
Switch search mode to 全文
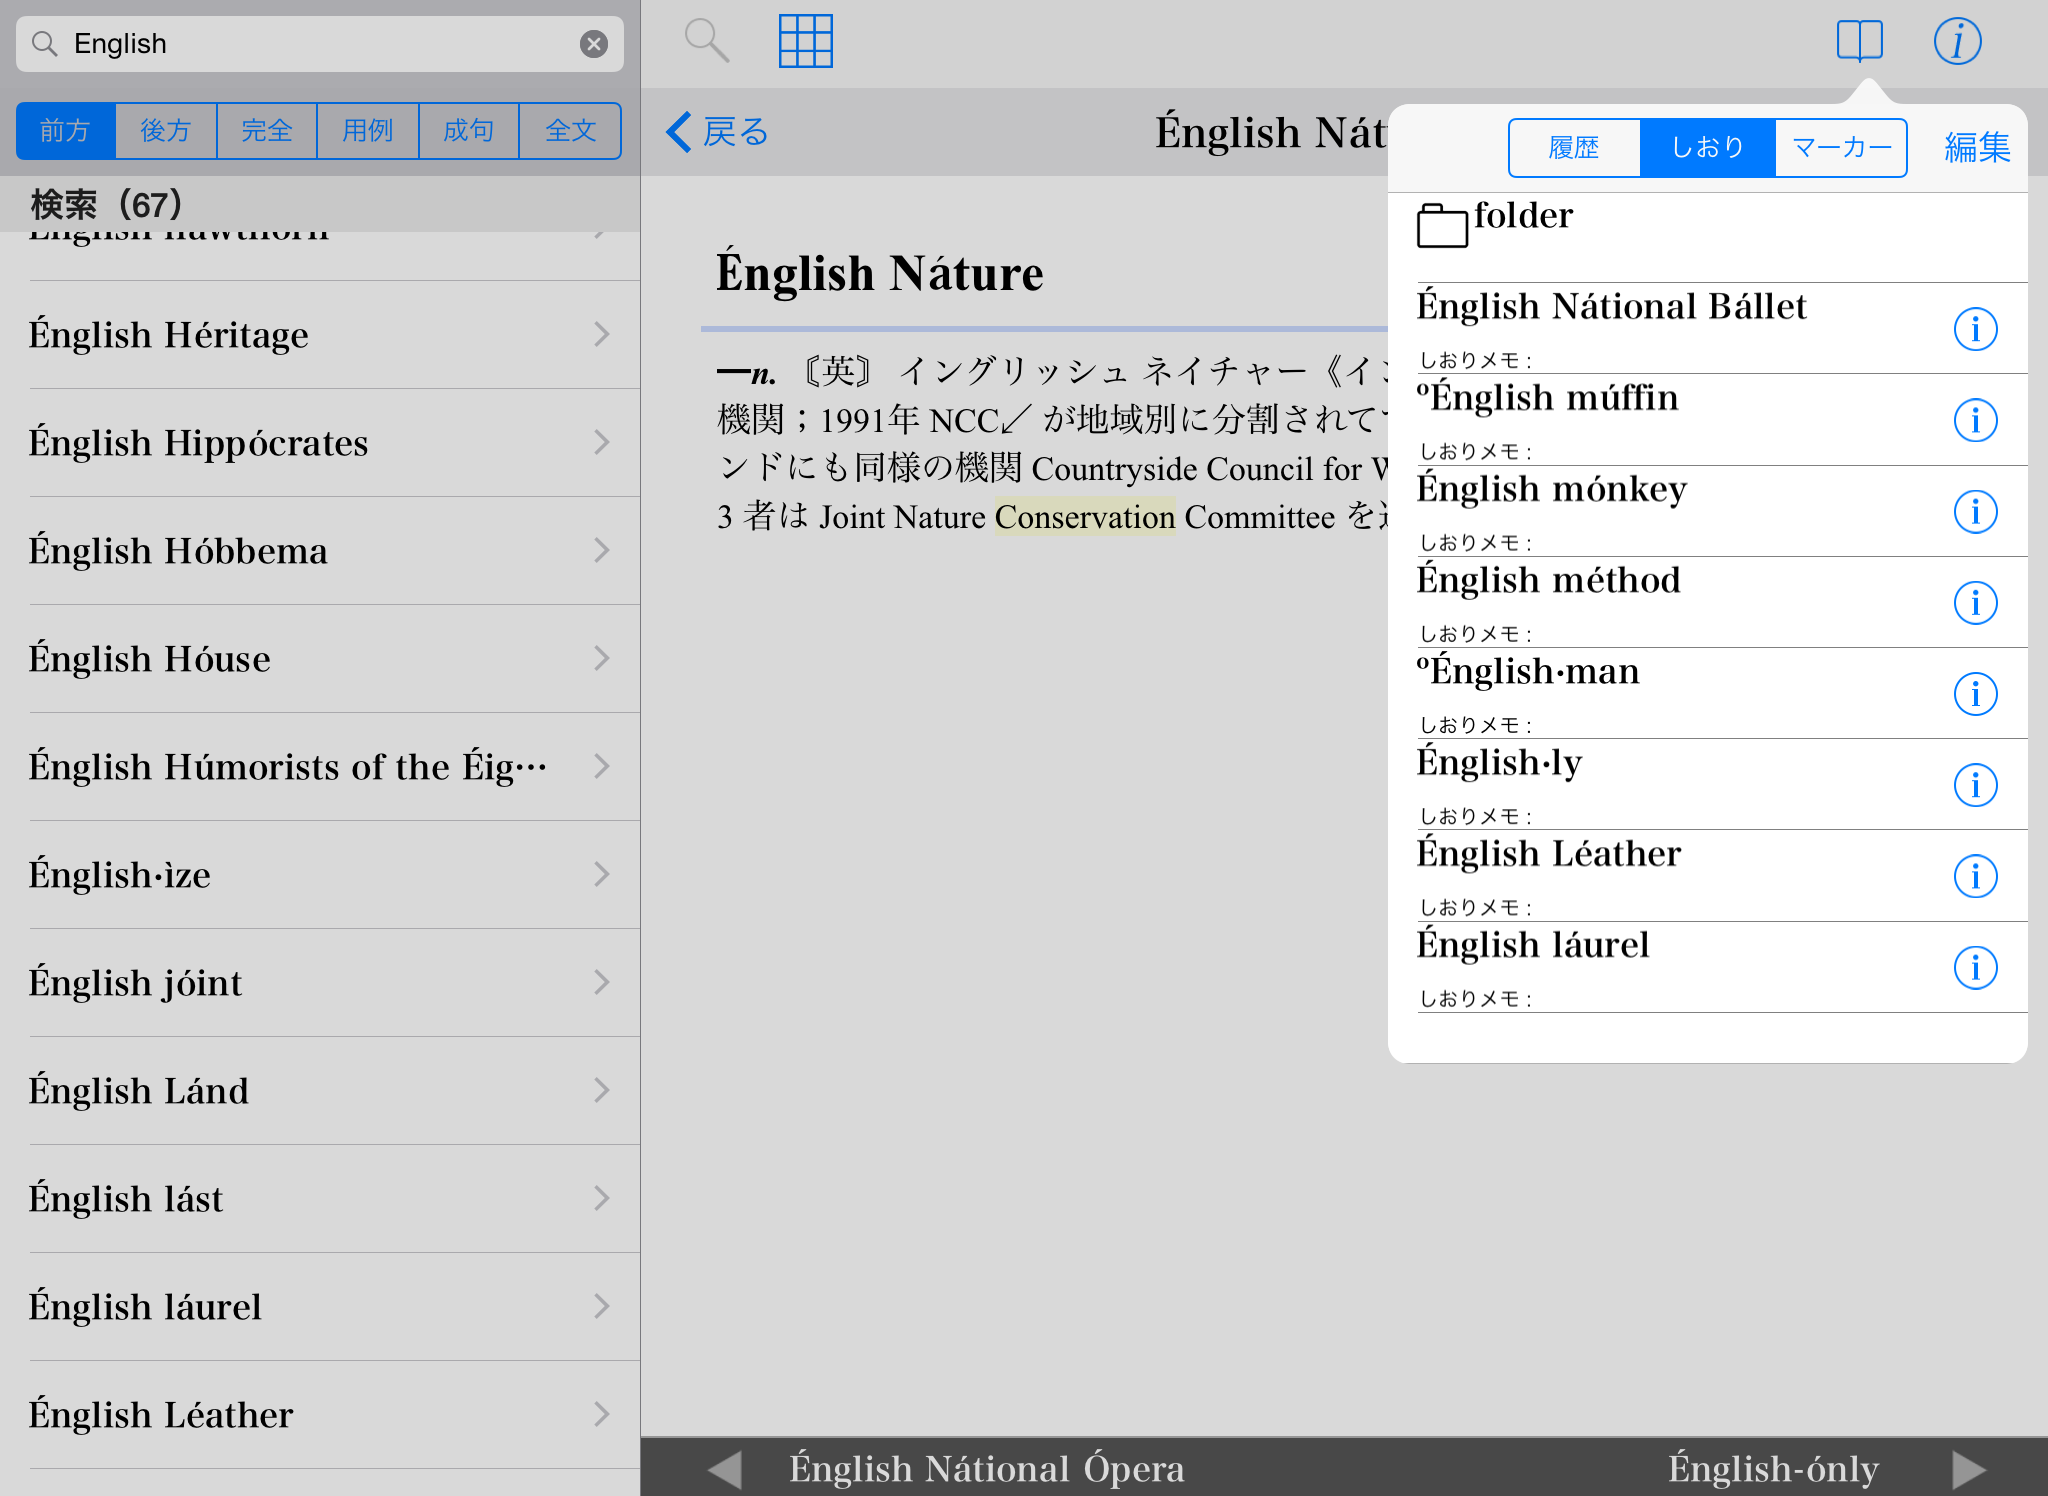click(x=570, y=131)
